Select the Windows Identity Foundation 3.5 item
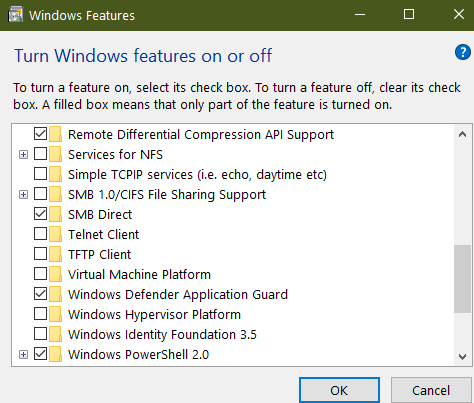Screen dimensions: 474x403 162,334
